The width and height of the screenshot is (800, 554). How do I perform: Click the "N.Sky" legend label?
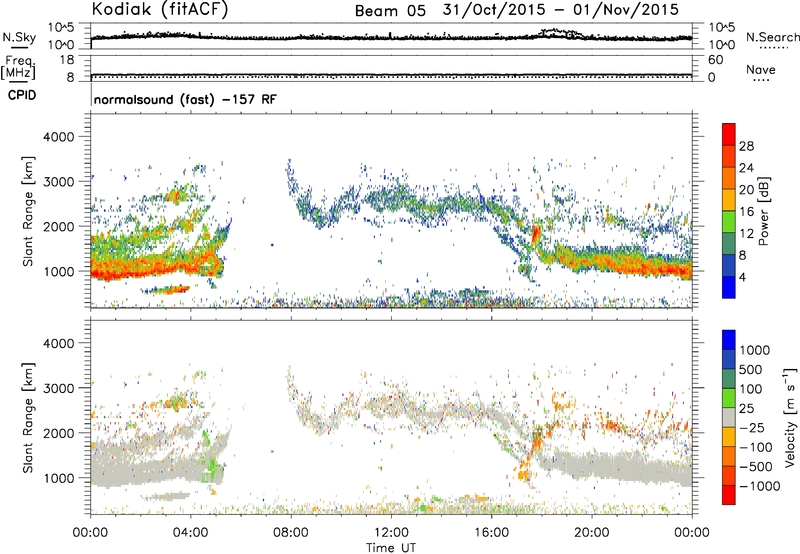click(x=19, y=37)
